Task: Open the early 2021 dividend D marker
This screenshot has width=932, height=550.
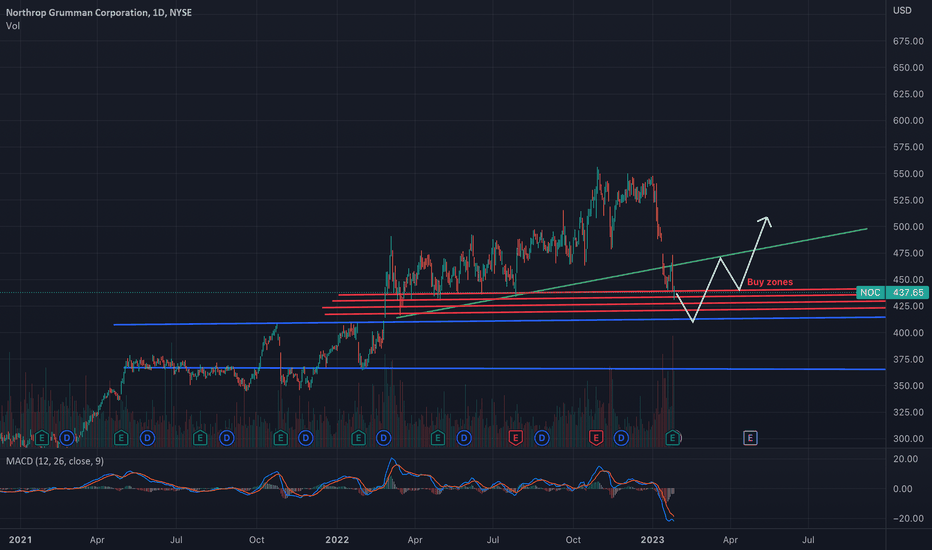Action: [x=67, y=438]
